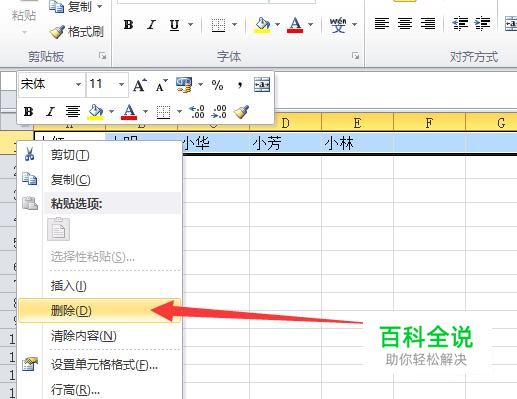The image size is (517, 399).
Task: Click the phonetic guide wén icon
Action: point(338,25)
